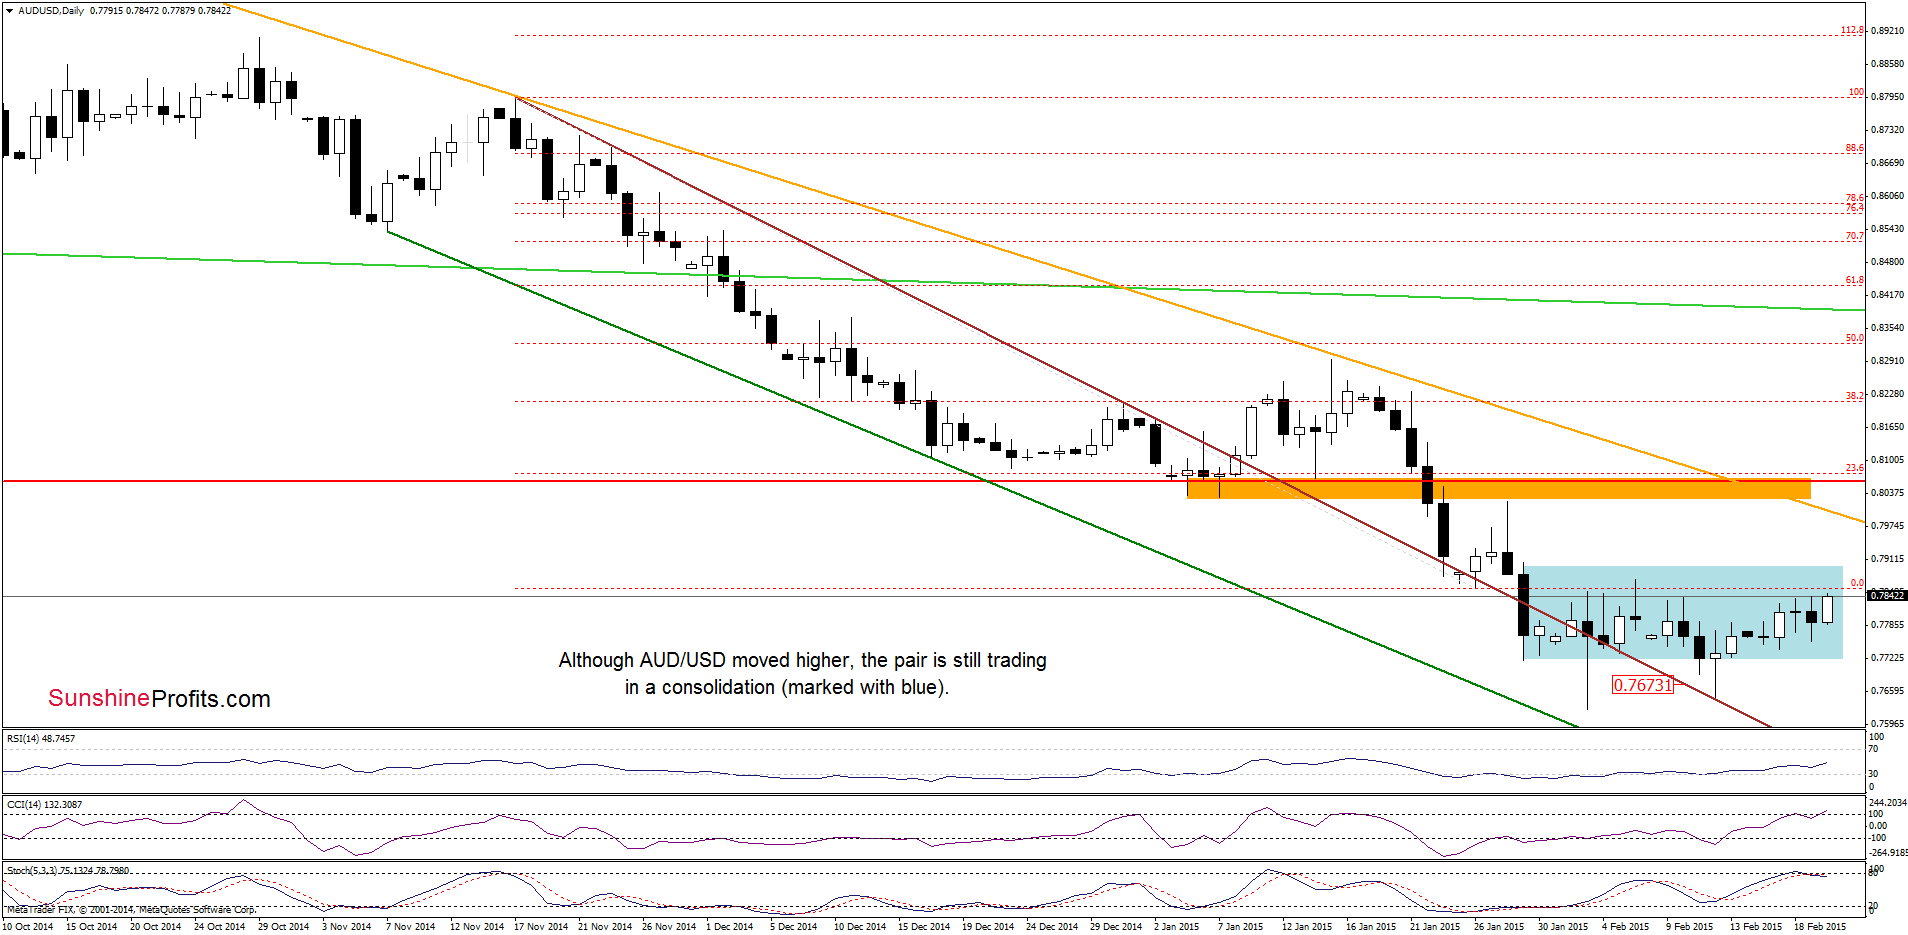This screenshot has width=1908, height=935.
Task: Click the 1 Dec 2014 date label
Action: click(x=730, y=927)
